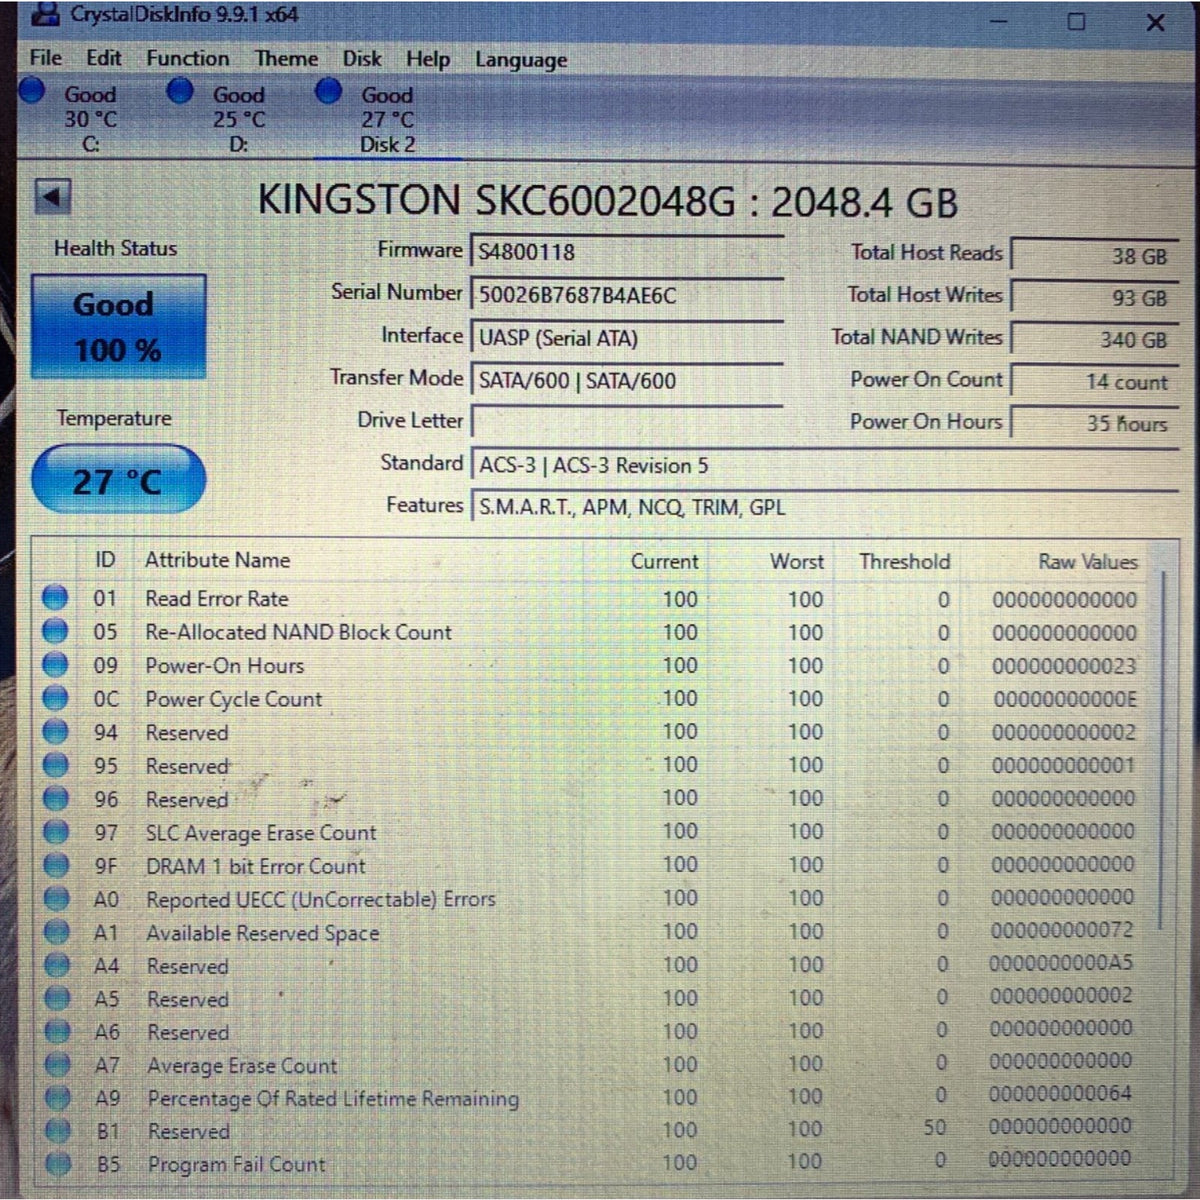The width and height of the screenshot is (1200, 1200).
Task: Click status icon for row ID A4
Action: point(57,966)
